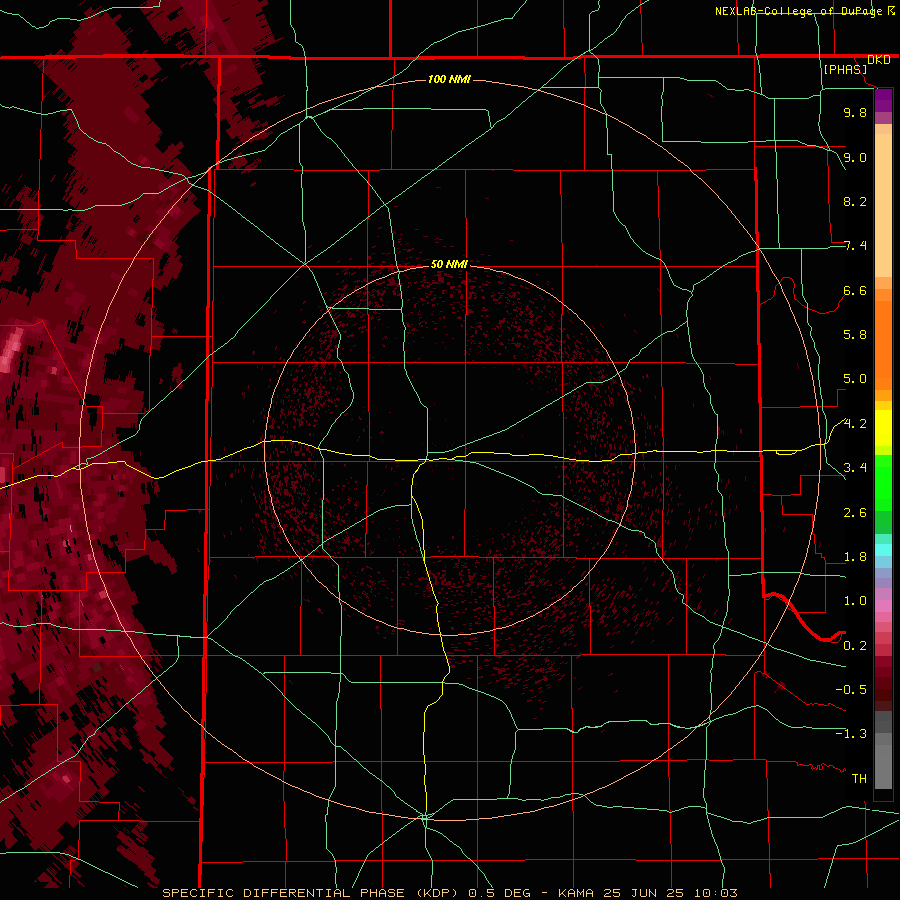Click the -0.5 legend value

pos(851,690)
